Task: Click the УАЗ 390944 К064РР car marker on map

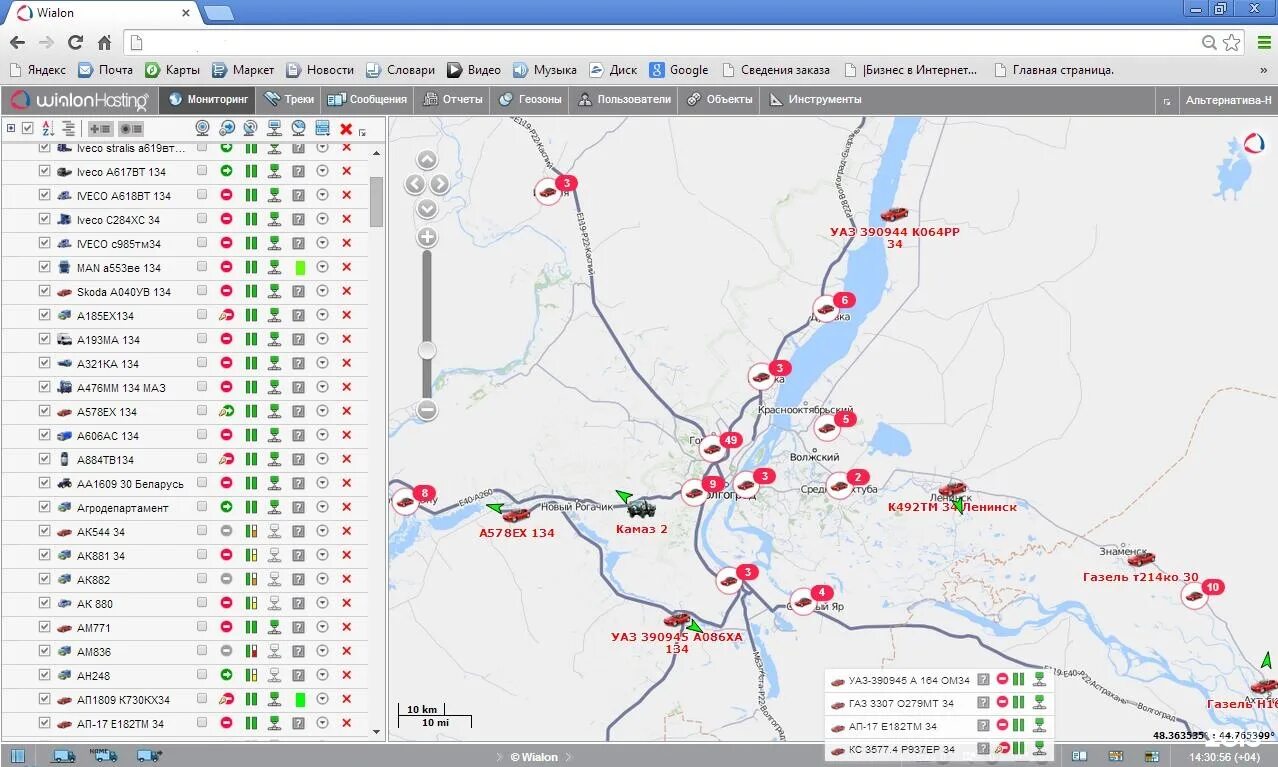Action: coord(894,214)
